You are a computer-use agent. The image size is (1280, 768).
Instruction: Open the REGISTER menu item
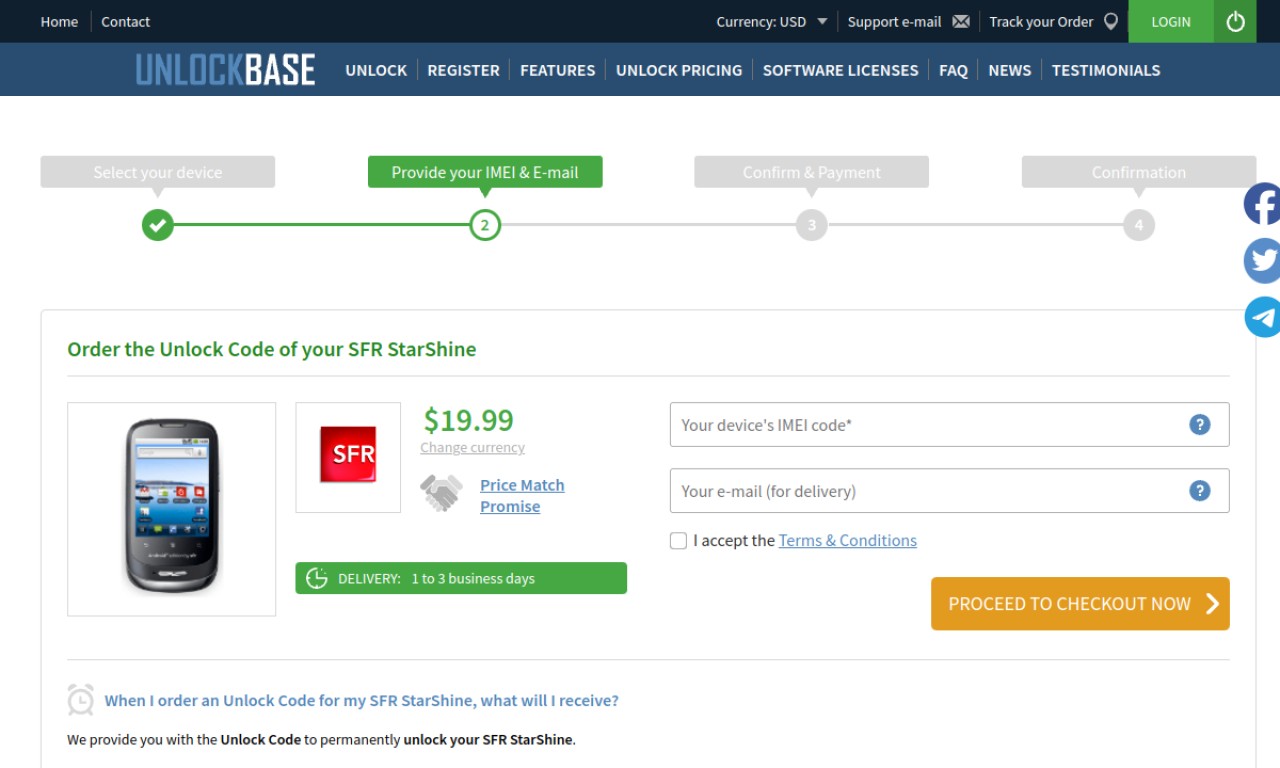click(463, 70)
